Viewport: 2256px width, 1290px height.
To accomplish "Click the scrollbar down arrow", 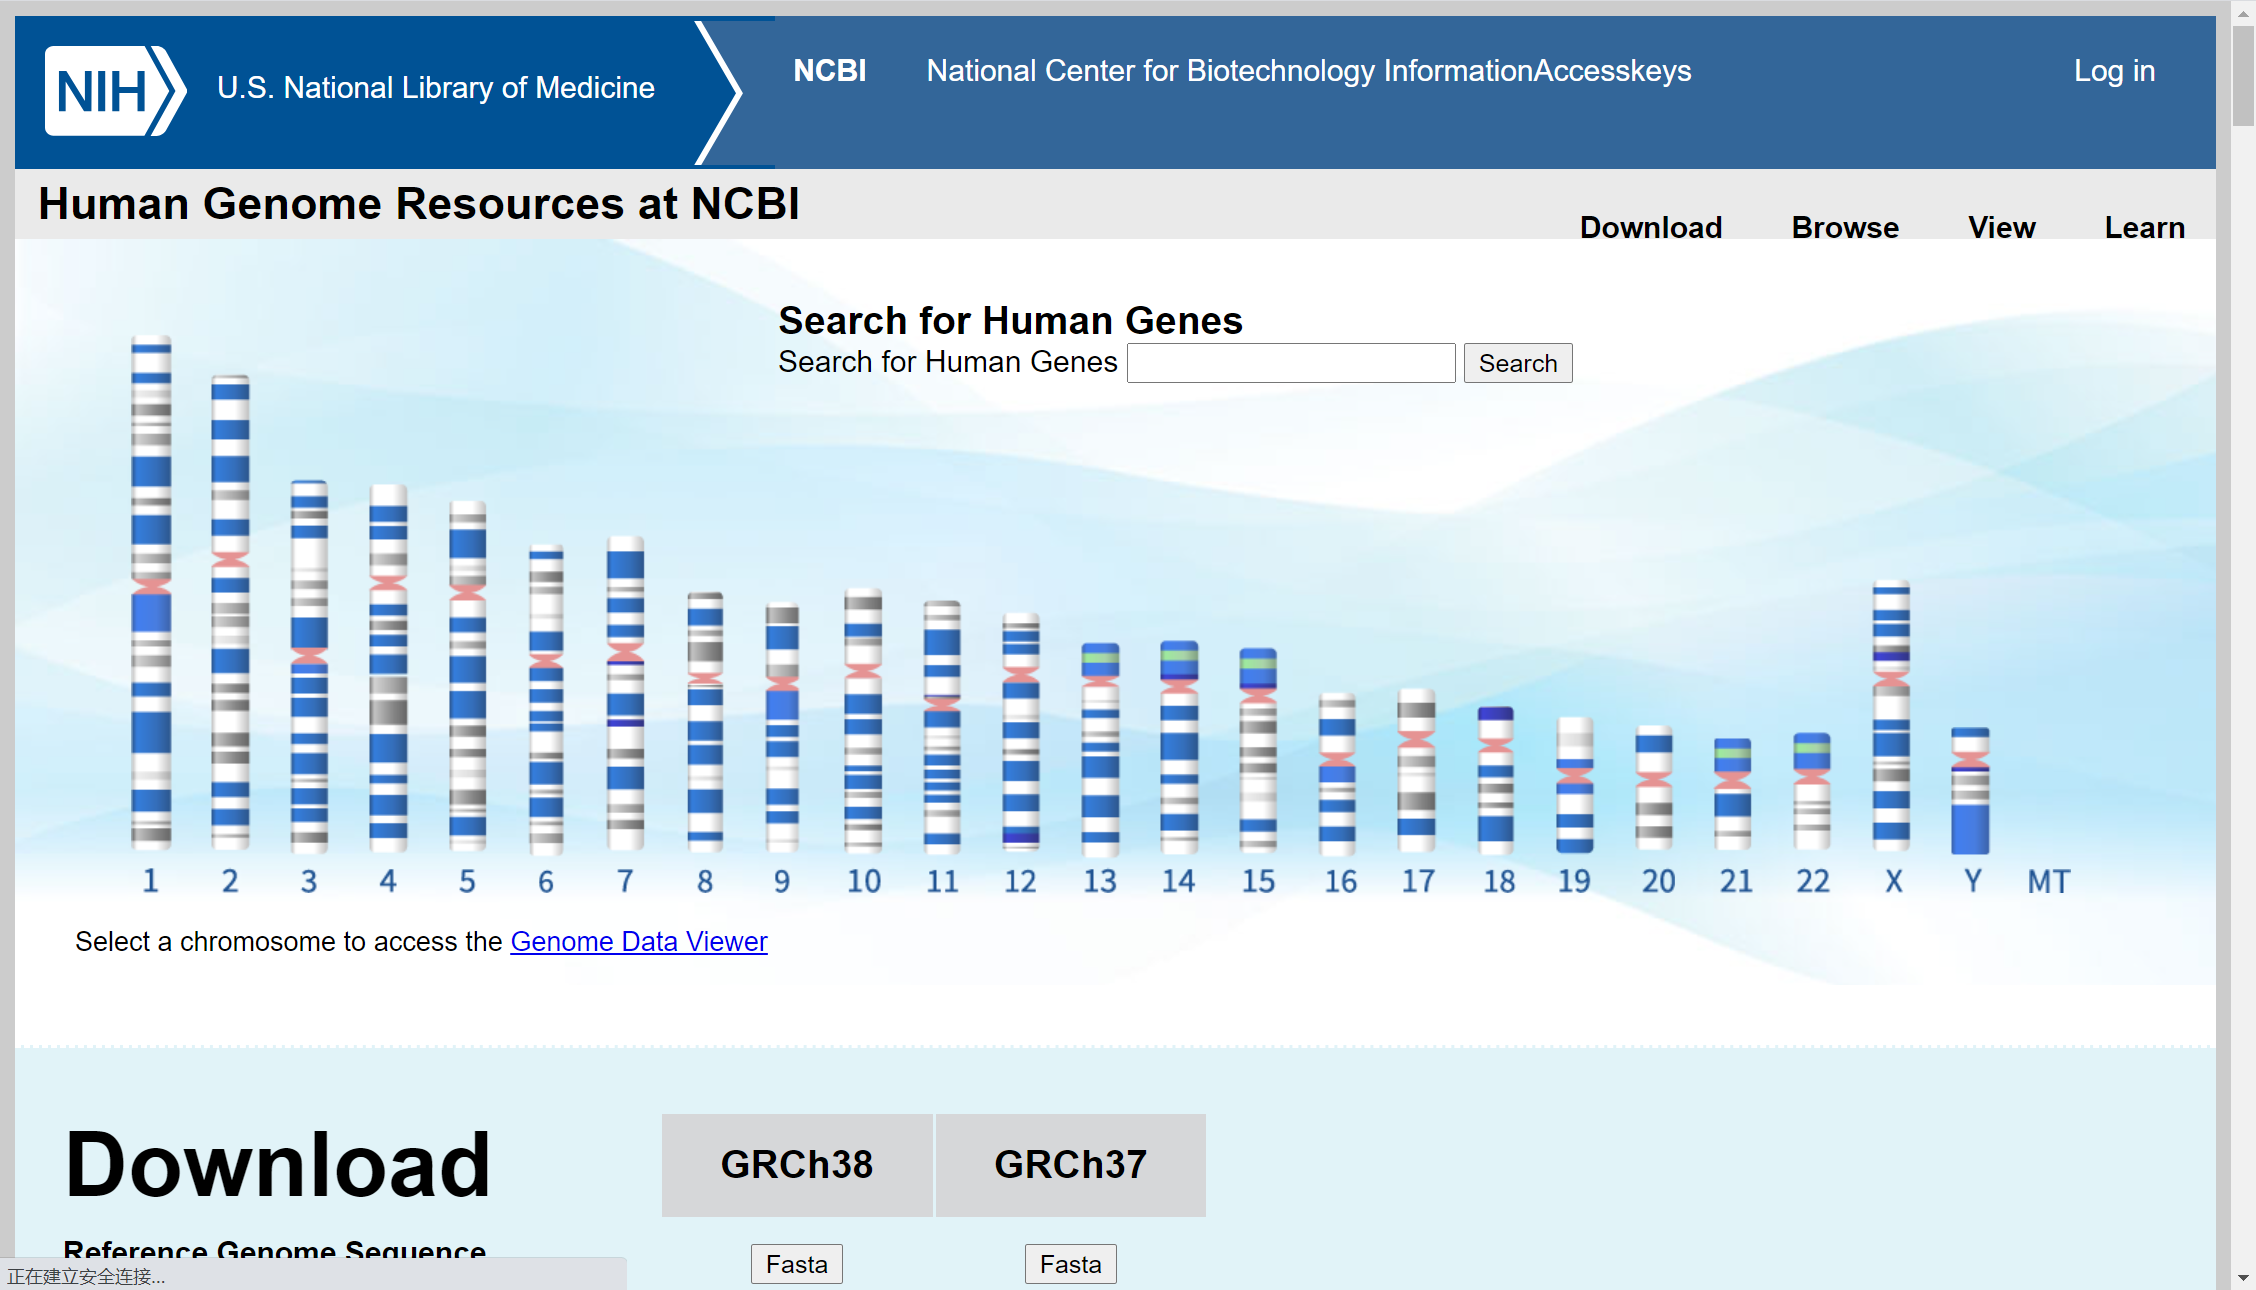I will coord(2243,1278).
